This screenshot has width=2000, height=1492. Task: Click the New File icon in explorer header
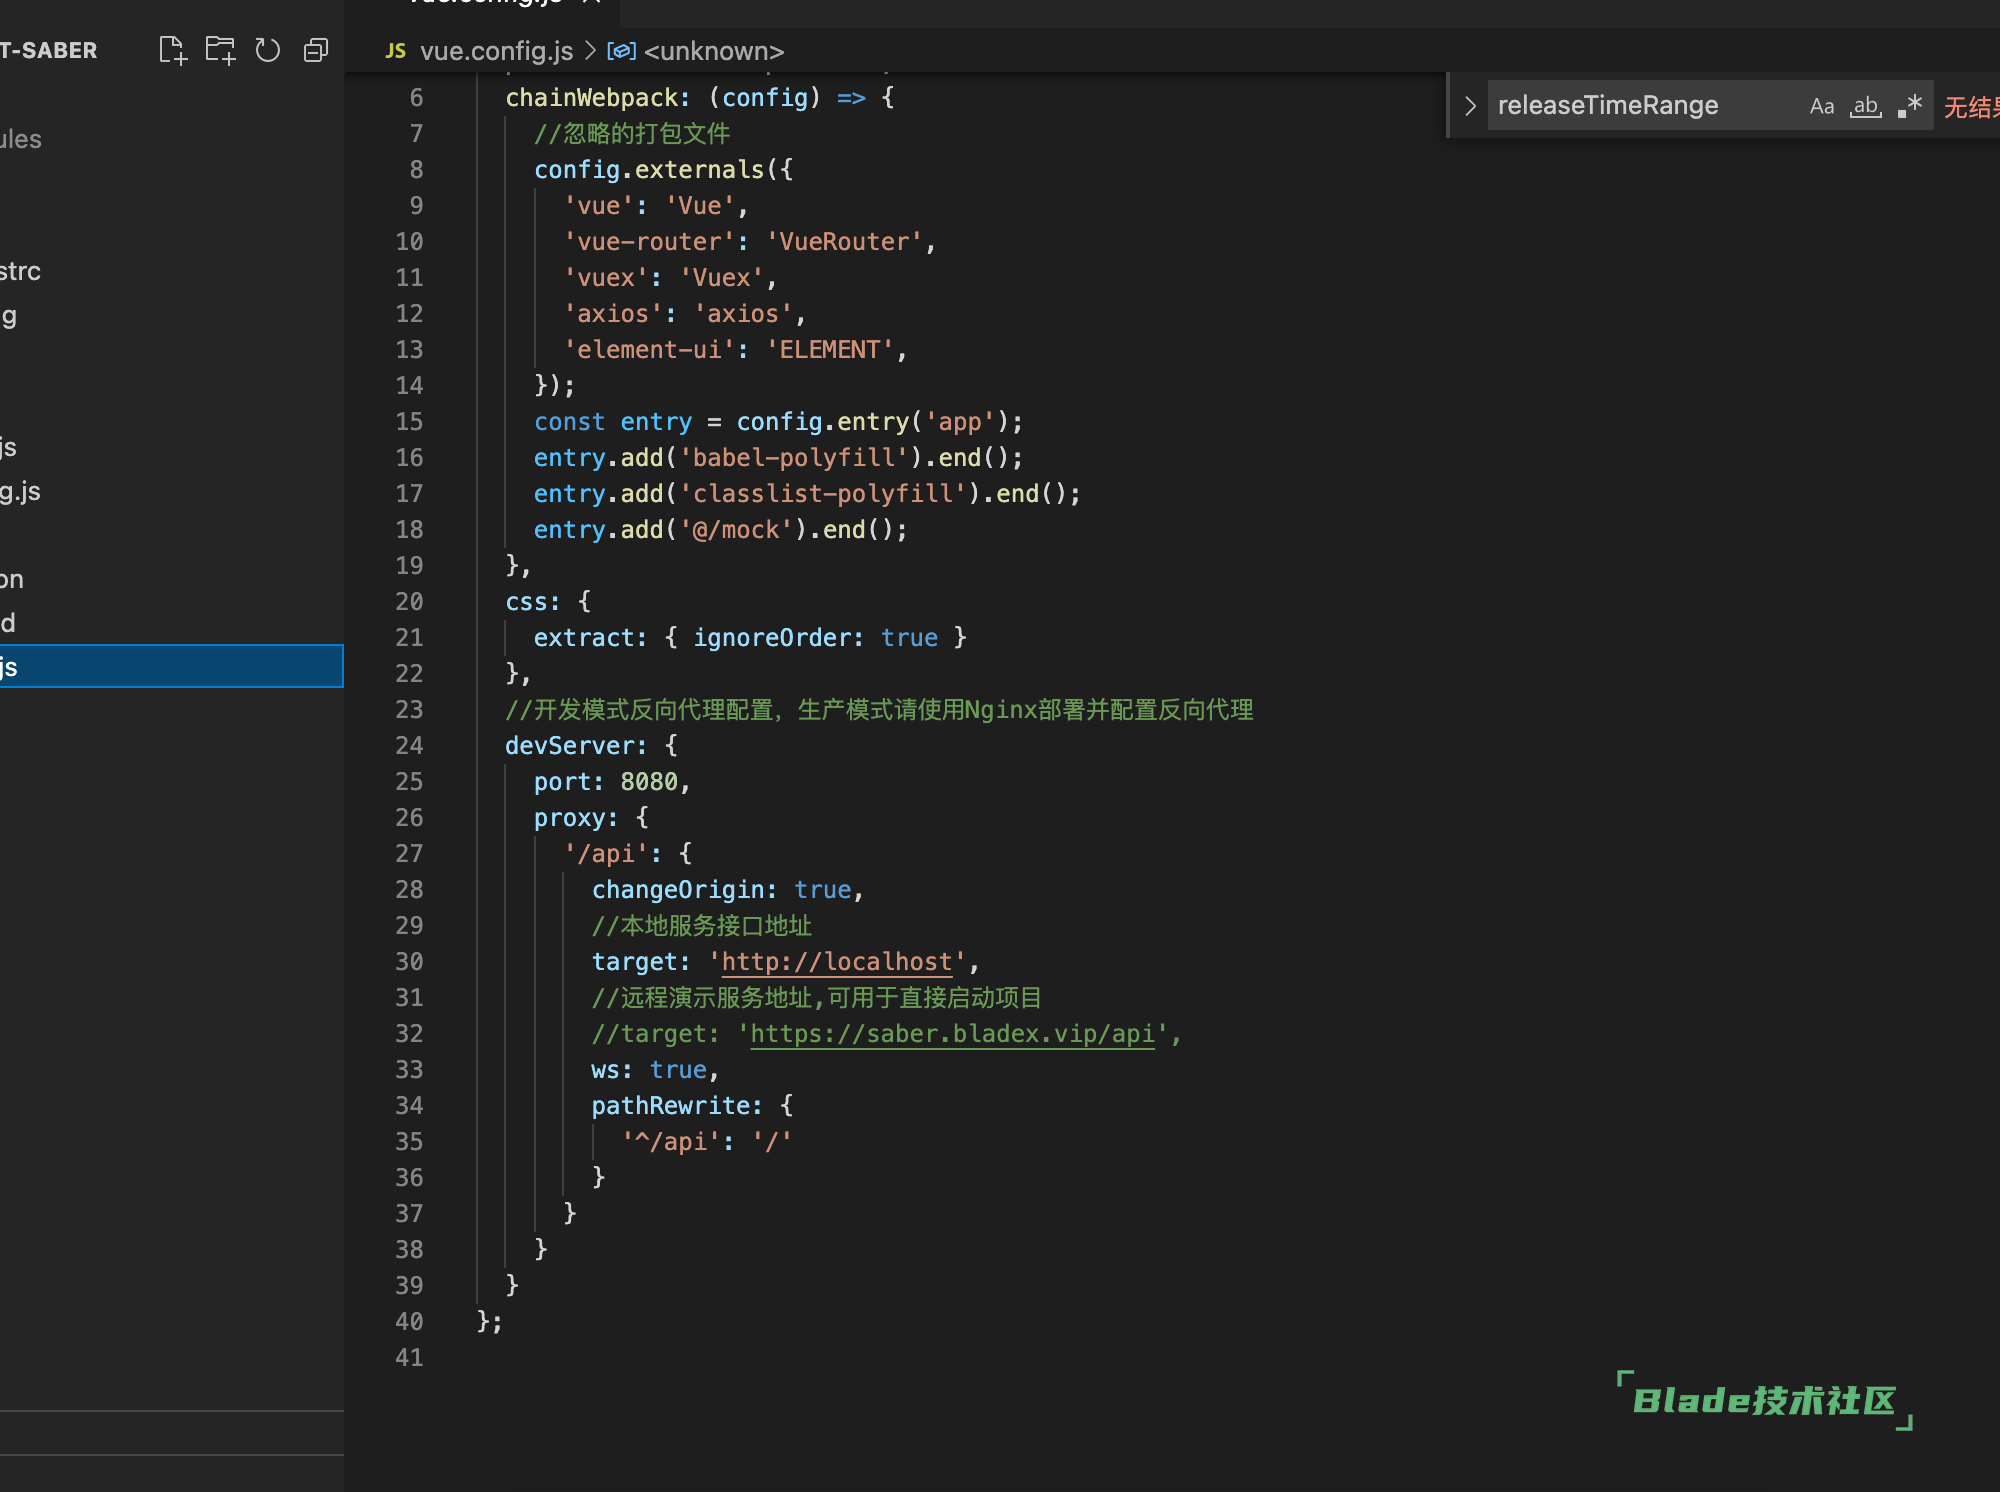(x=173, y=50)
